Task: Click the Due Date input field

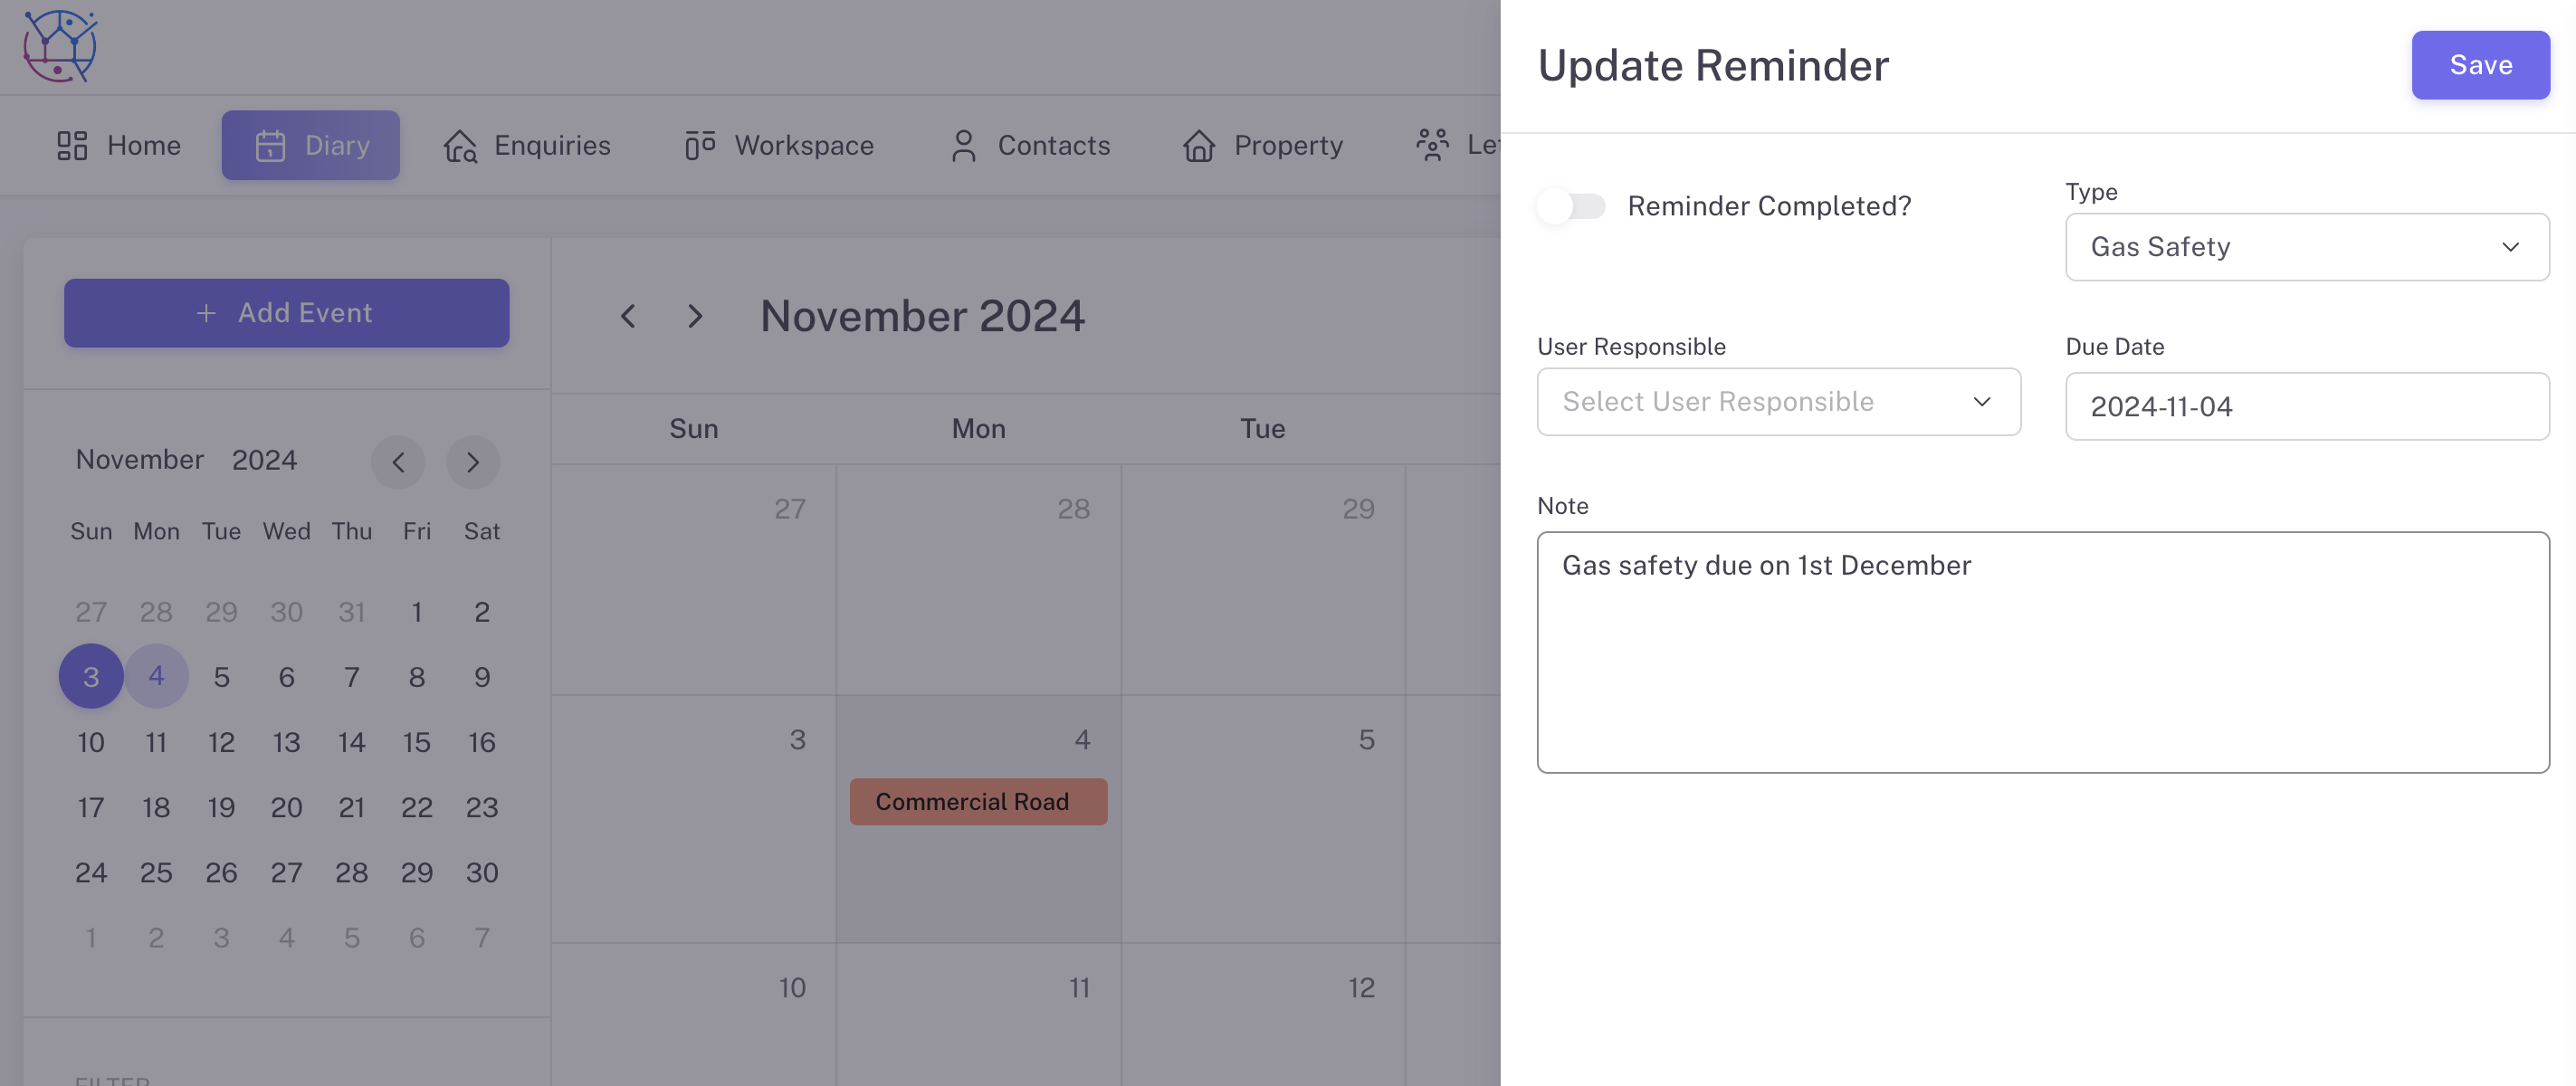Action: [x=2306, y=407]
